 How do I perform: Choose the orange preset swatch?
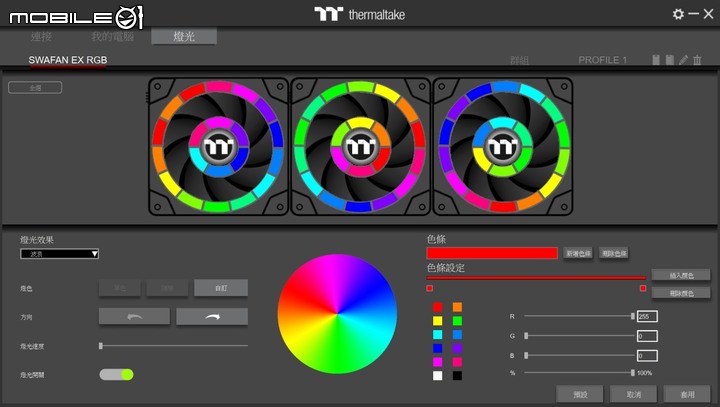pyautogui.click(x=457, y=307)
